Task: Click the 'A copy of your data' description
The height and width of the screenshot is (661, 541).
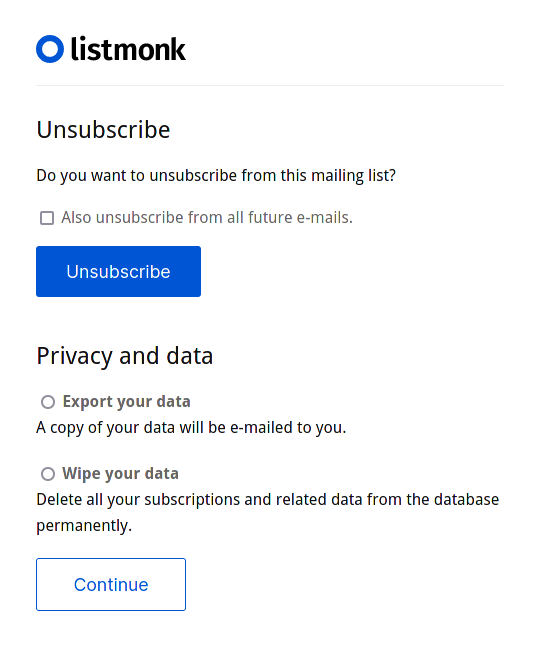Action: point(191,428)
